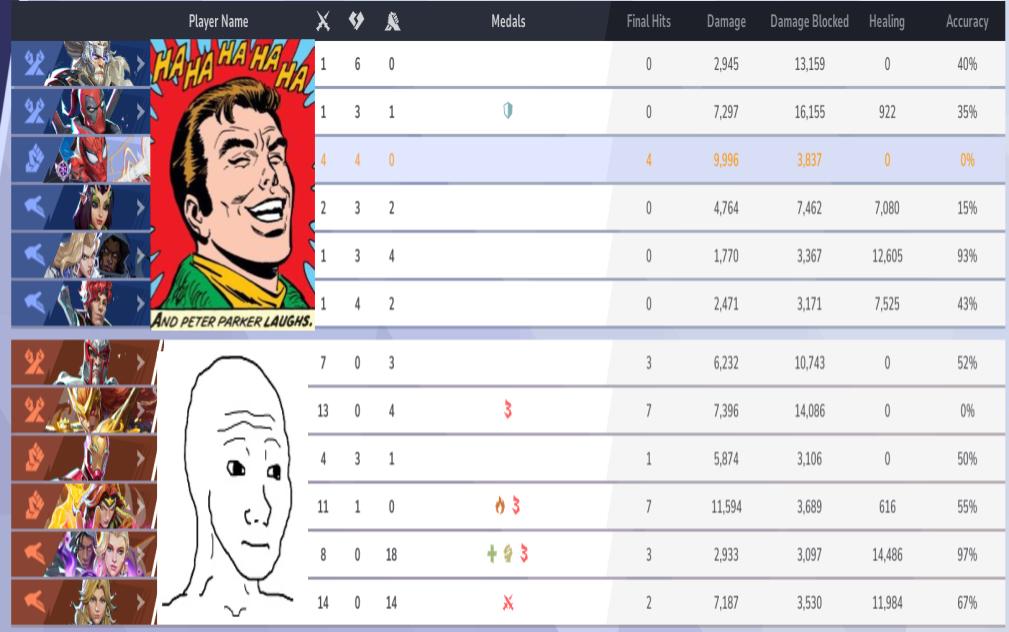Click the Damage Blocked column header
This screenshot has height=632, width=1009.
coord(810,21)
